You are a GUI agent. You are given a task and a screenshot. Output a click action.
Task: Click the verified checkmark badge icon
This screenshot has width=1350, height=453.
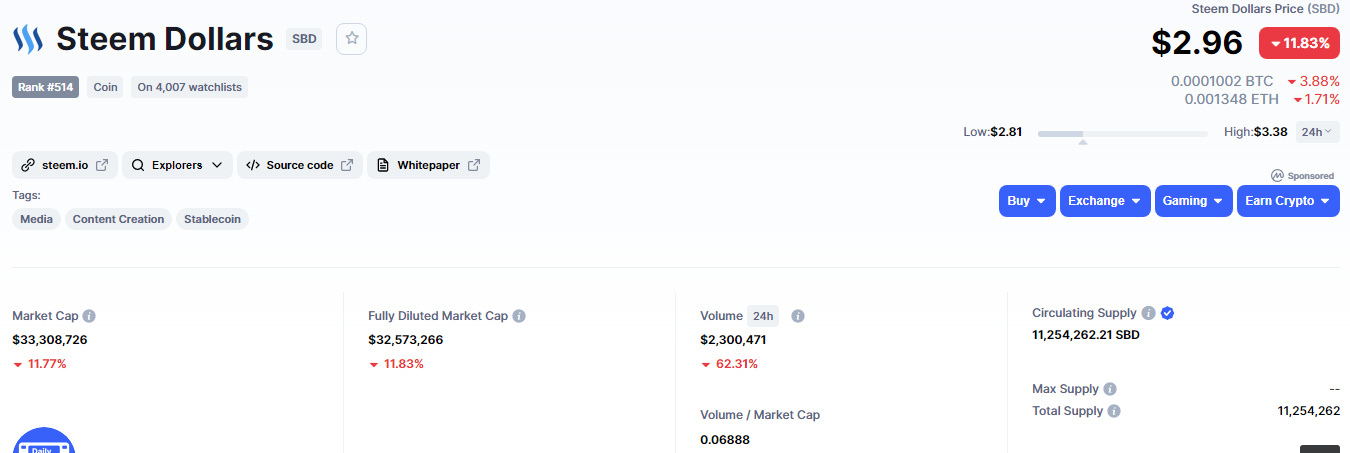1167,313
